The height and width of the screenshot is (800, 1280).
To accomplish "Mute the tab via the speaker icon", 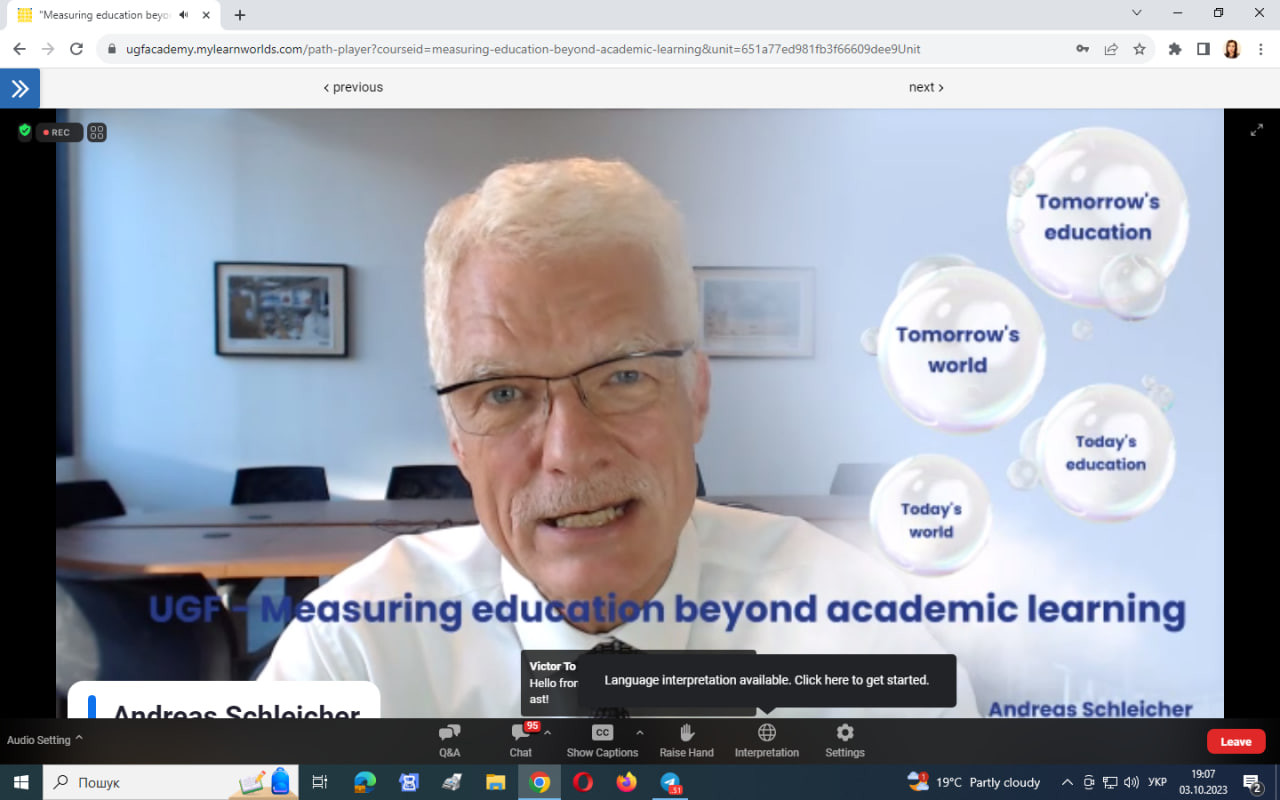I will (x=184, y=15).
